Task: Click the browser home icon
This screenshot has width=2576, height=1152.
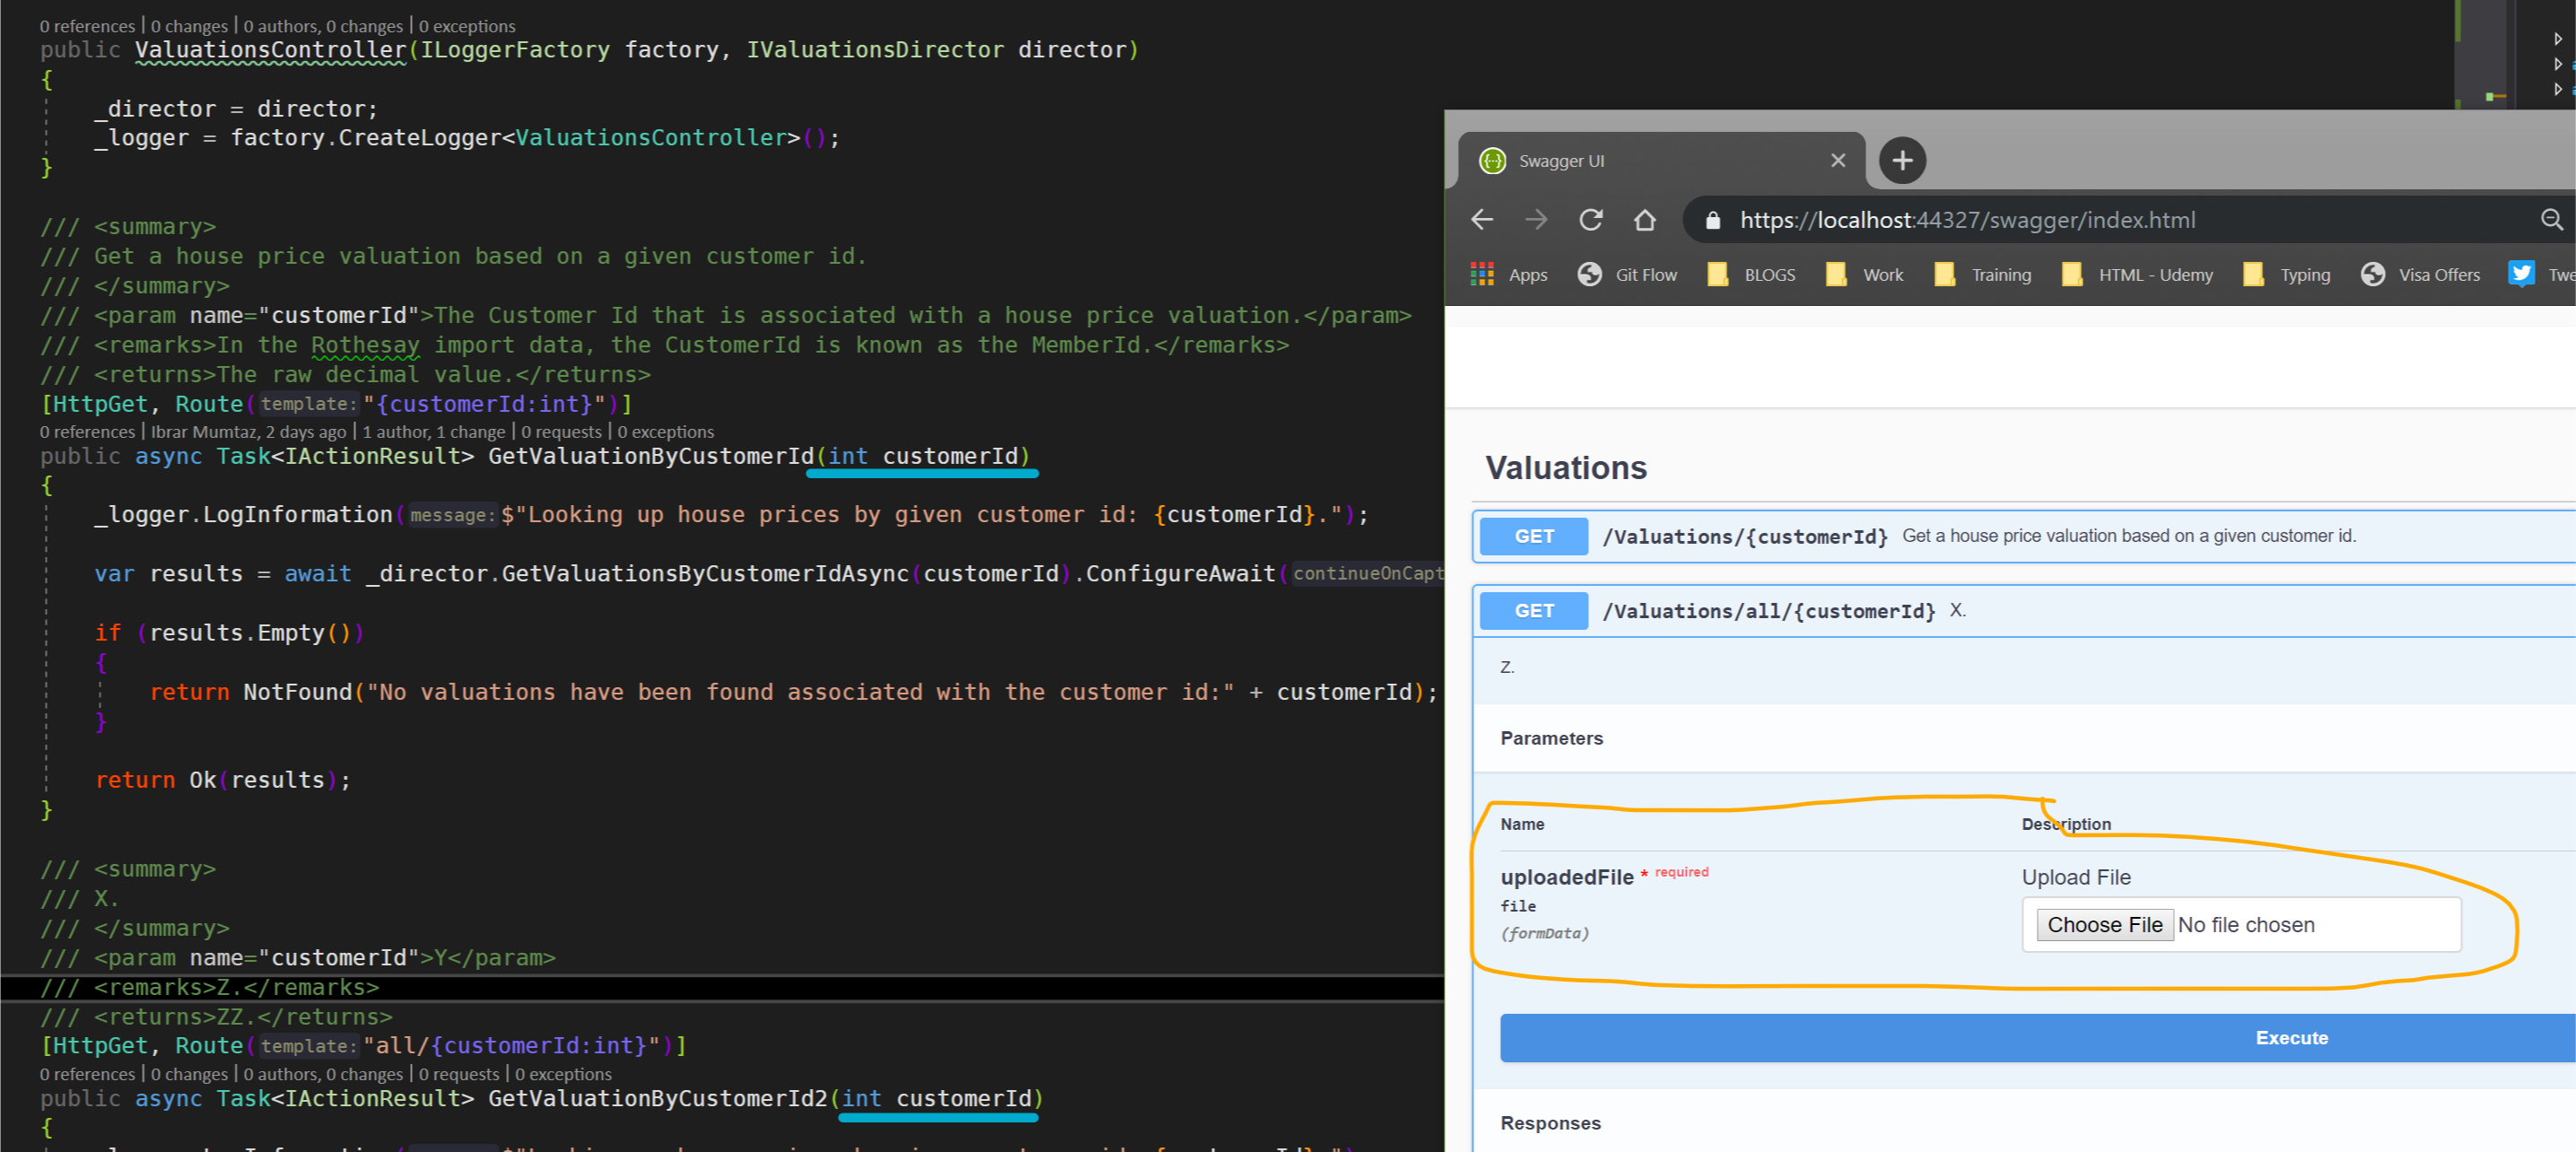Action: pyautogui.click(x=1645, y=220)
